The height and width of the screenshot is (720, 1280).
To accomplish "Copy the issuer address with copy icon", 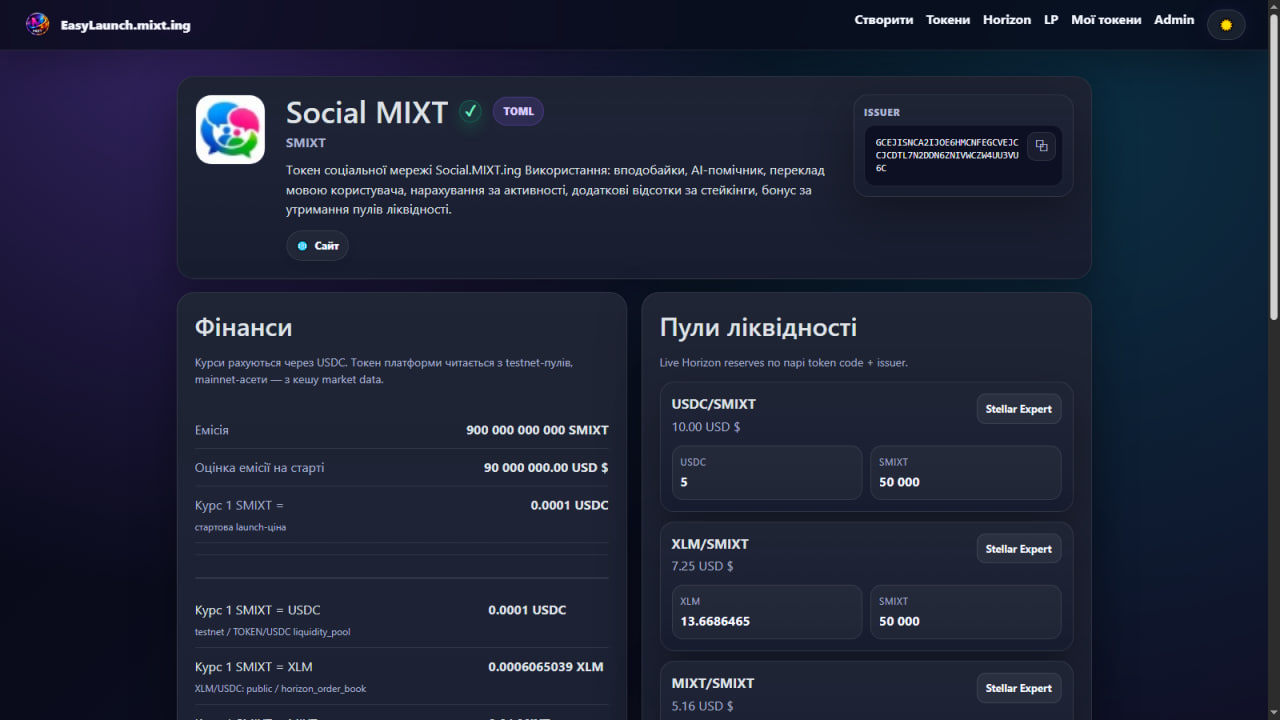I will (x=1041, y=146).
